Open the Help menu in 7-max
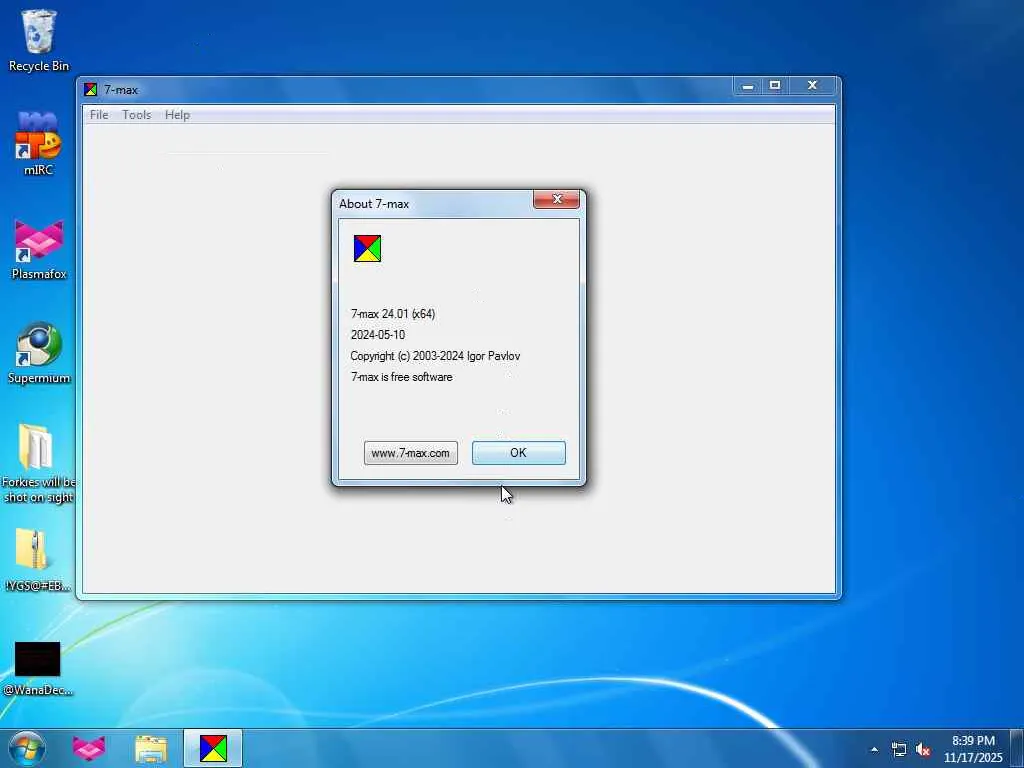 (177, 115)
